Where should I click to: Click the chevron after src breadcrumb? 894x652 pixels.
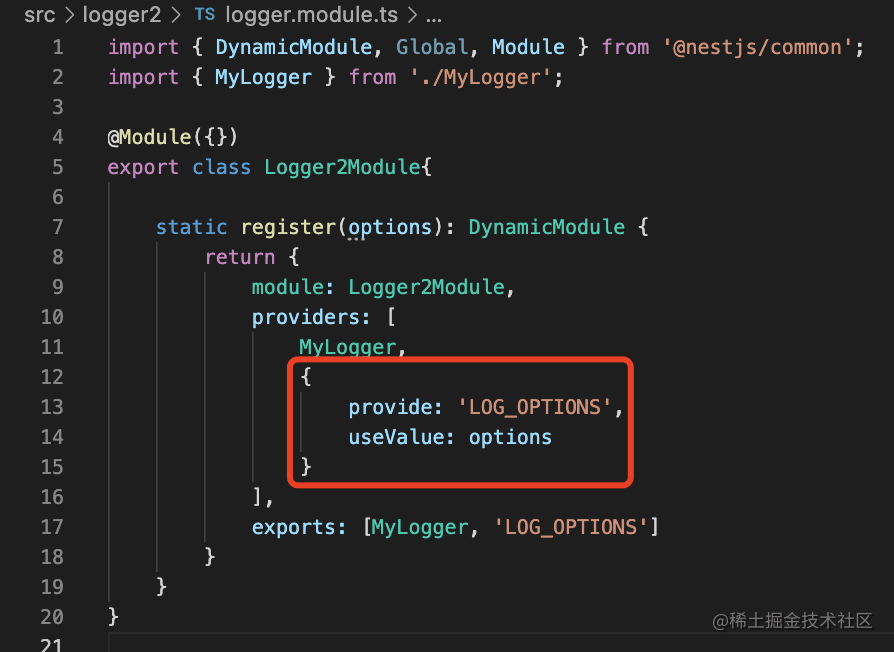tap(69, 15)
